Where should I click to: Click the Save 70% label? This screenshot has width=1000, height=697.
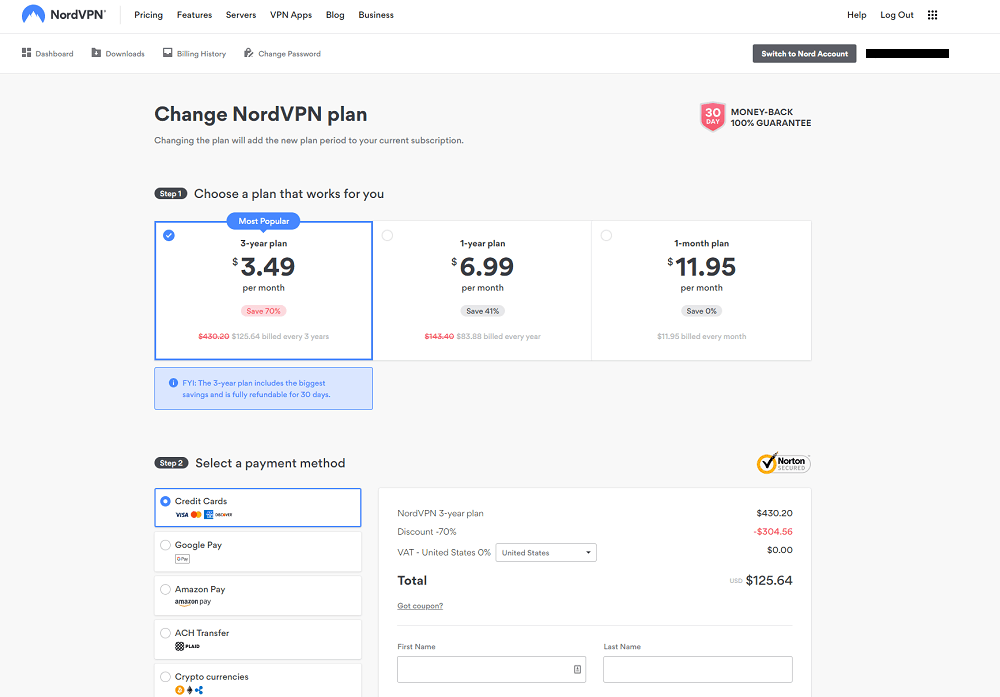point(263,311)
